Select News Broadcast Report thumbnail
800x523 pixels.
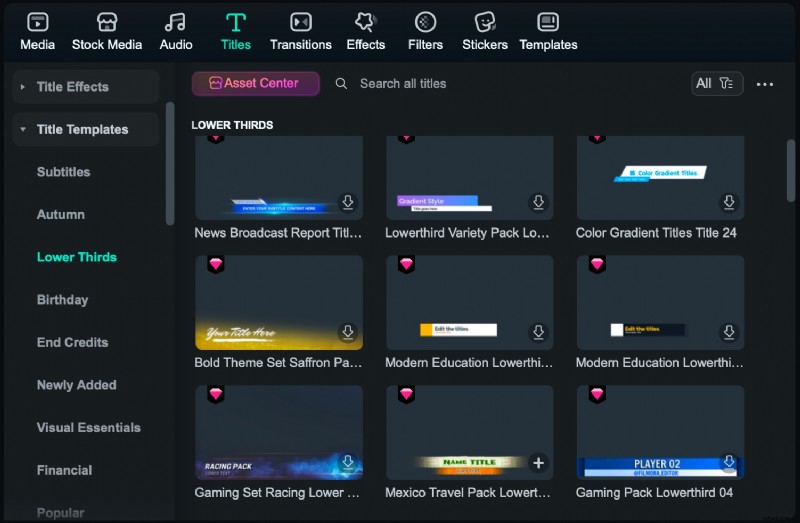point(279,178)
